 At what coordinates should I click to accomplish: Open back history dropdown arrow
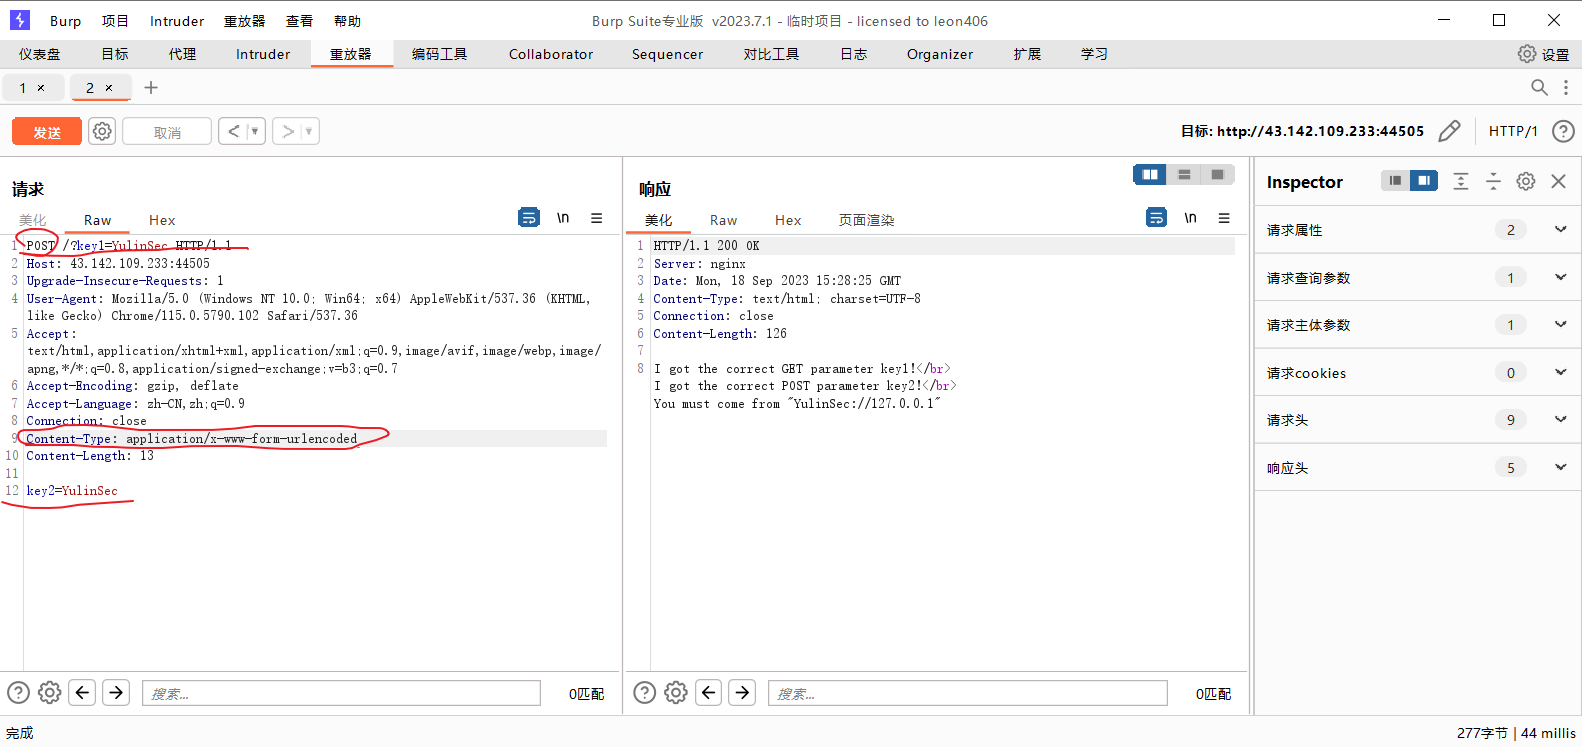pyautogui.click(x=255, y=131)
